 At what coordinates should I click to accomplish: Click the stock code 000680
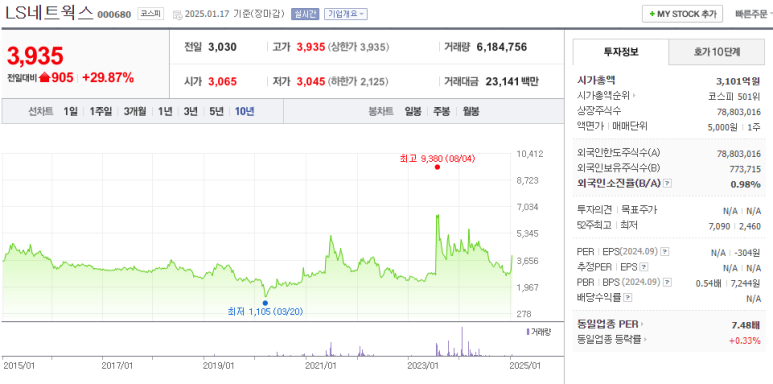click(114, 15)
